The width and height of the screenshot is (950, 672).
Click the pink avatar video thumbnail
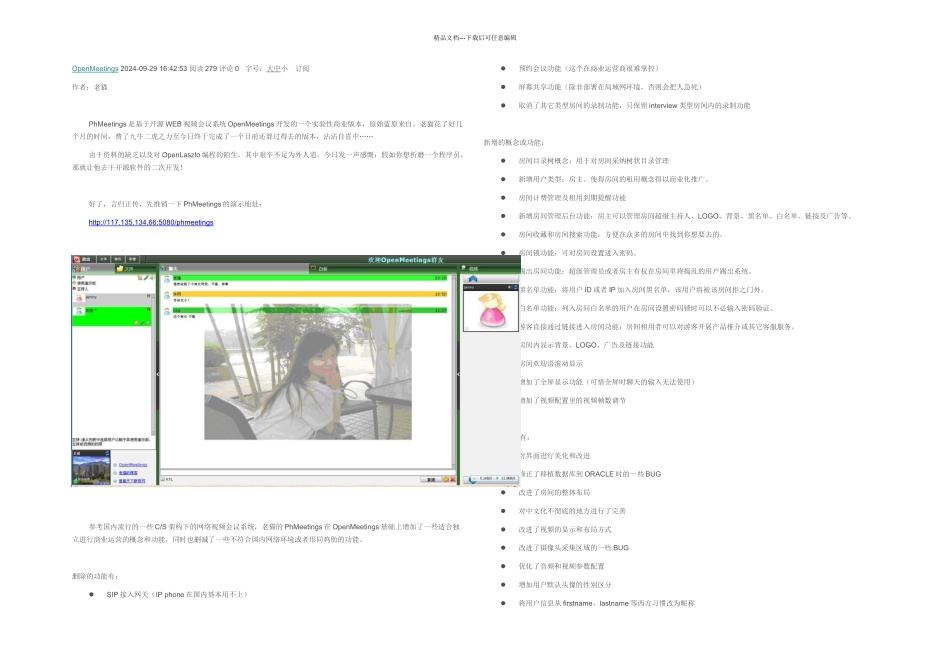click(x=491, y=310)
